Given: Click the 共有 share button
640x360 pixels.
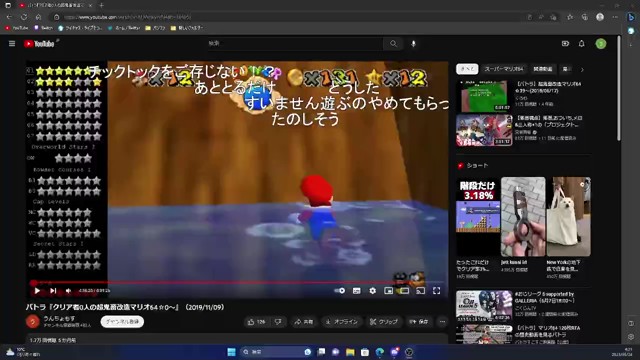Looking at the screenshot, I should (304, 322).
